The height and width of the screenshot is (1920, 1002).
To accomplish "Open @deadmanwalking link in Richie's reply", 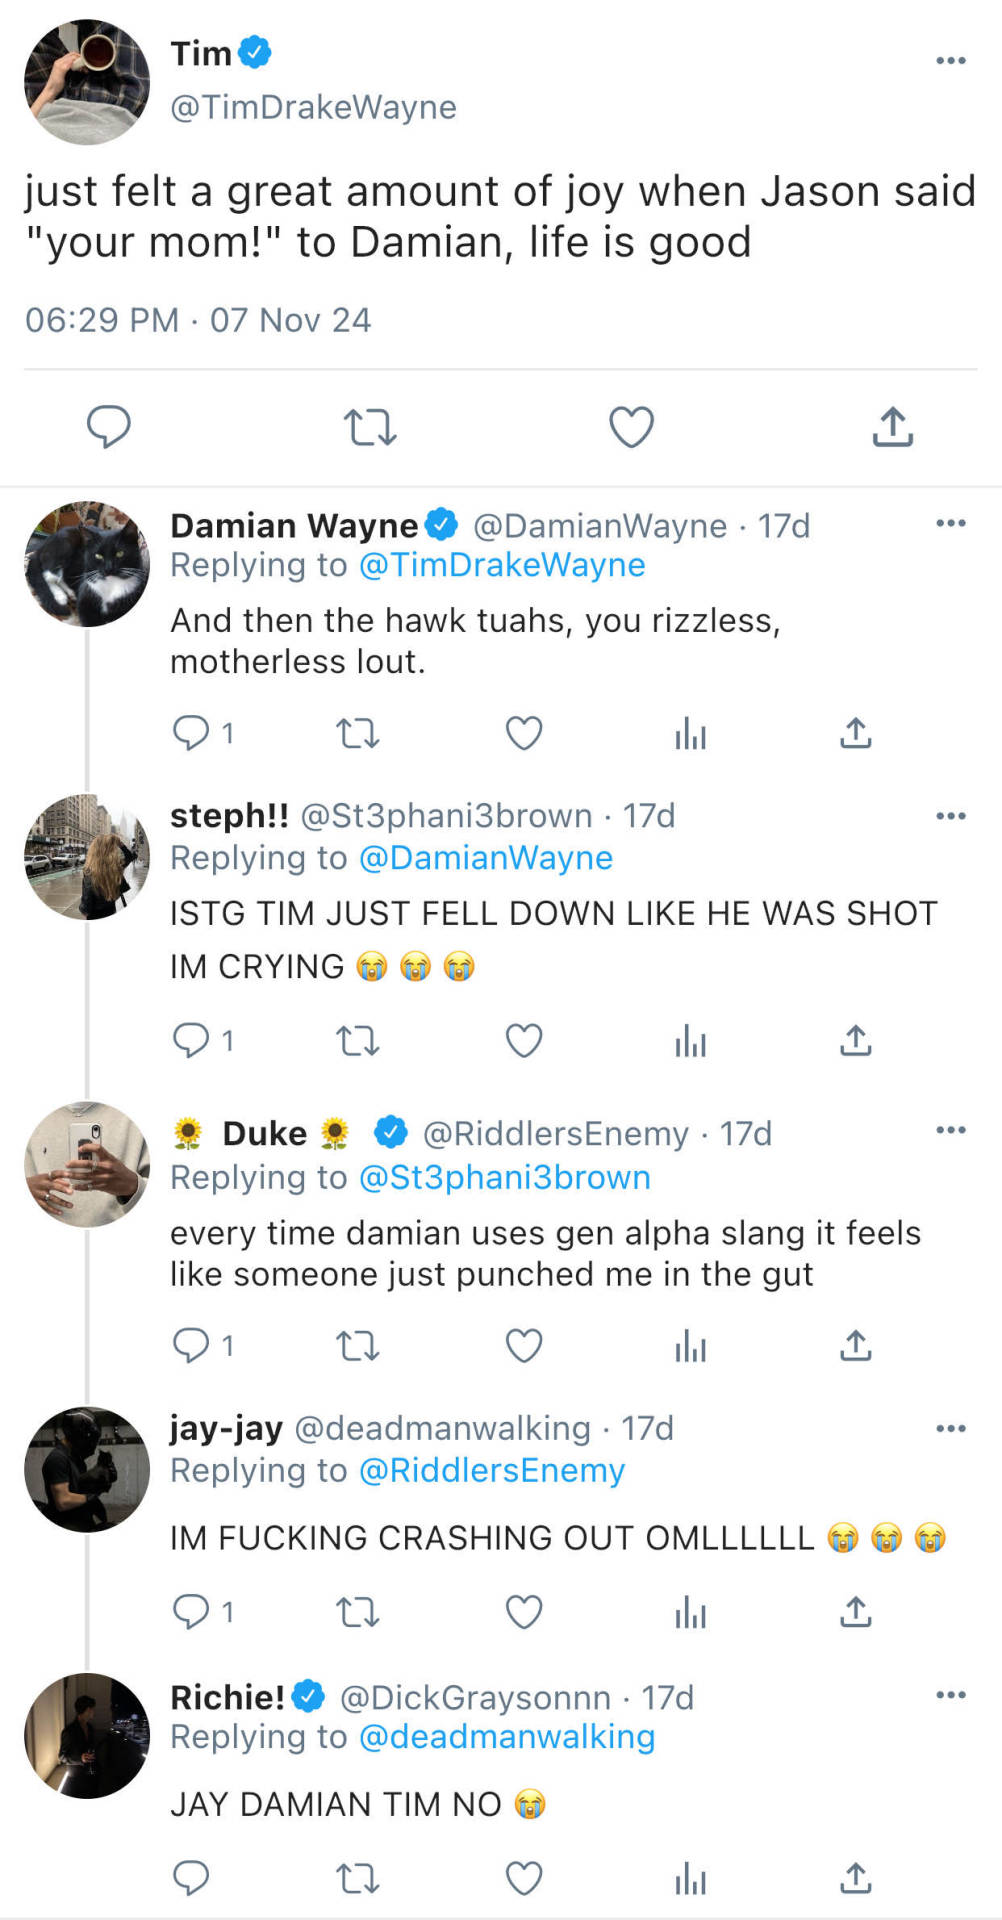I will coord(506,1737).
